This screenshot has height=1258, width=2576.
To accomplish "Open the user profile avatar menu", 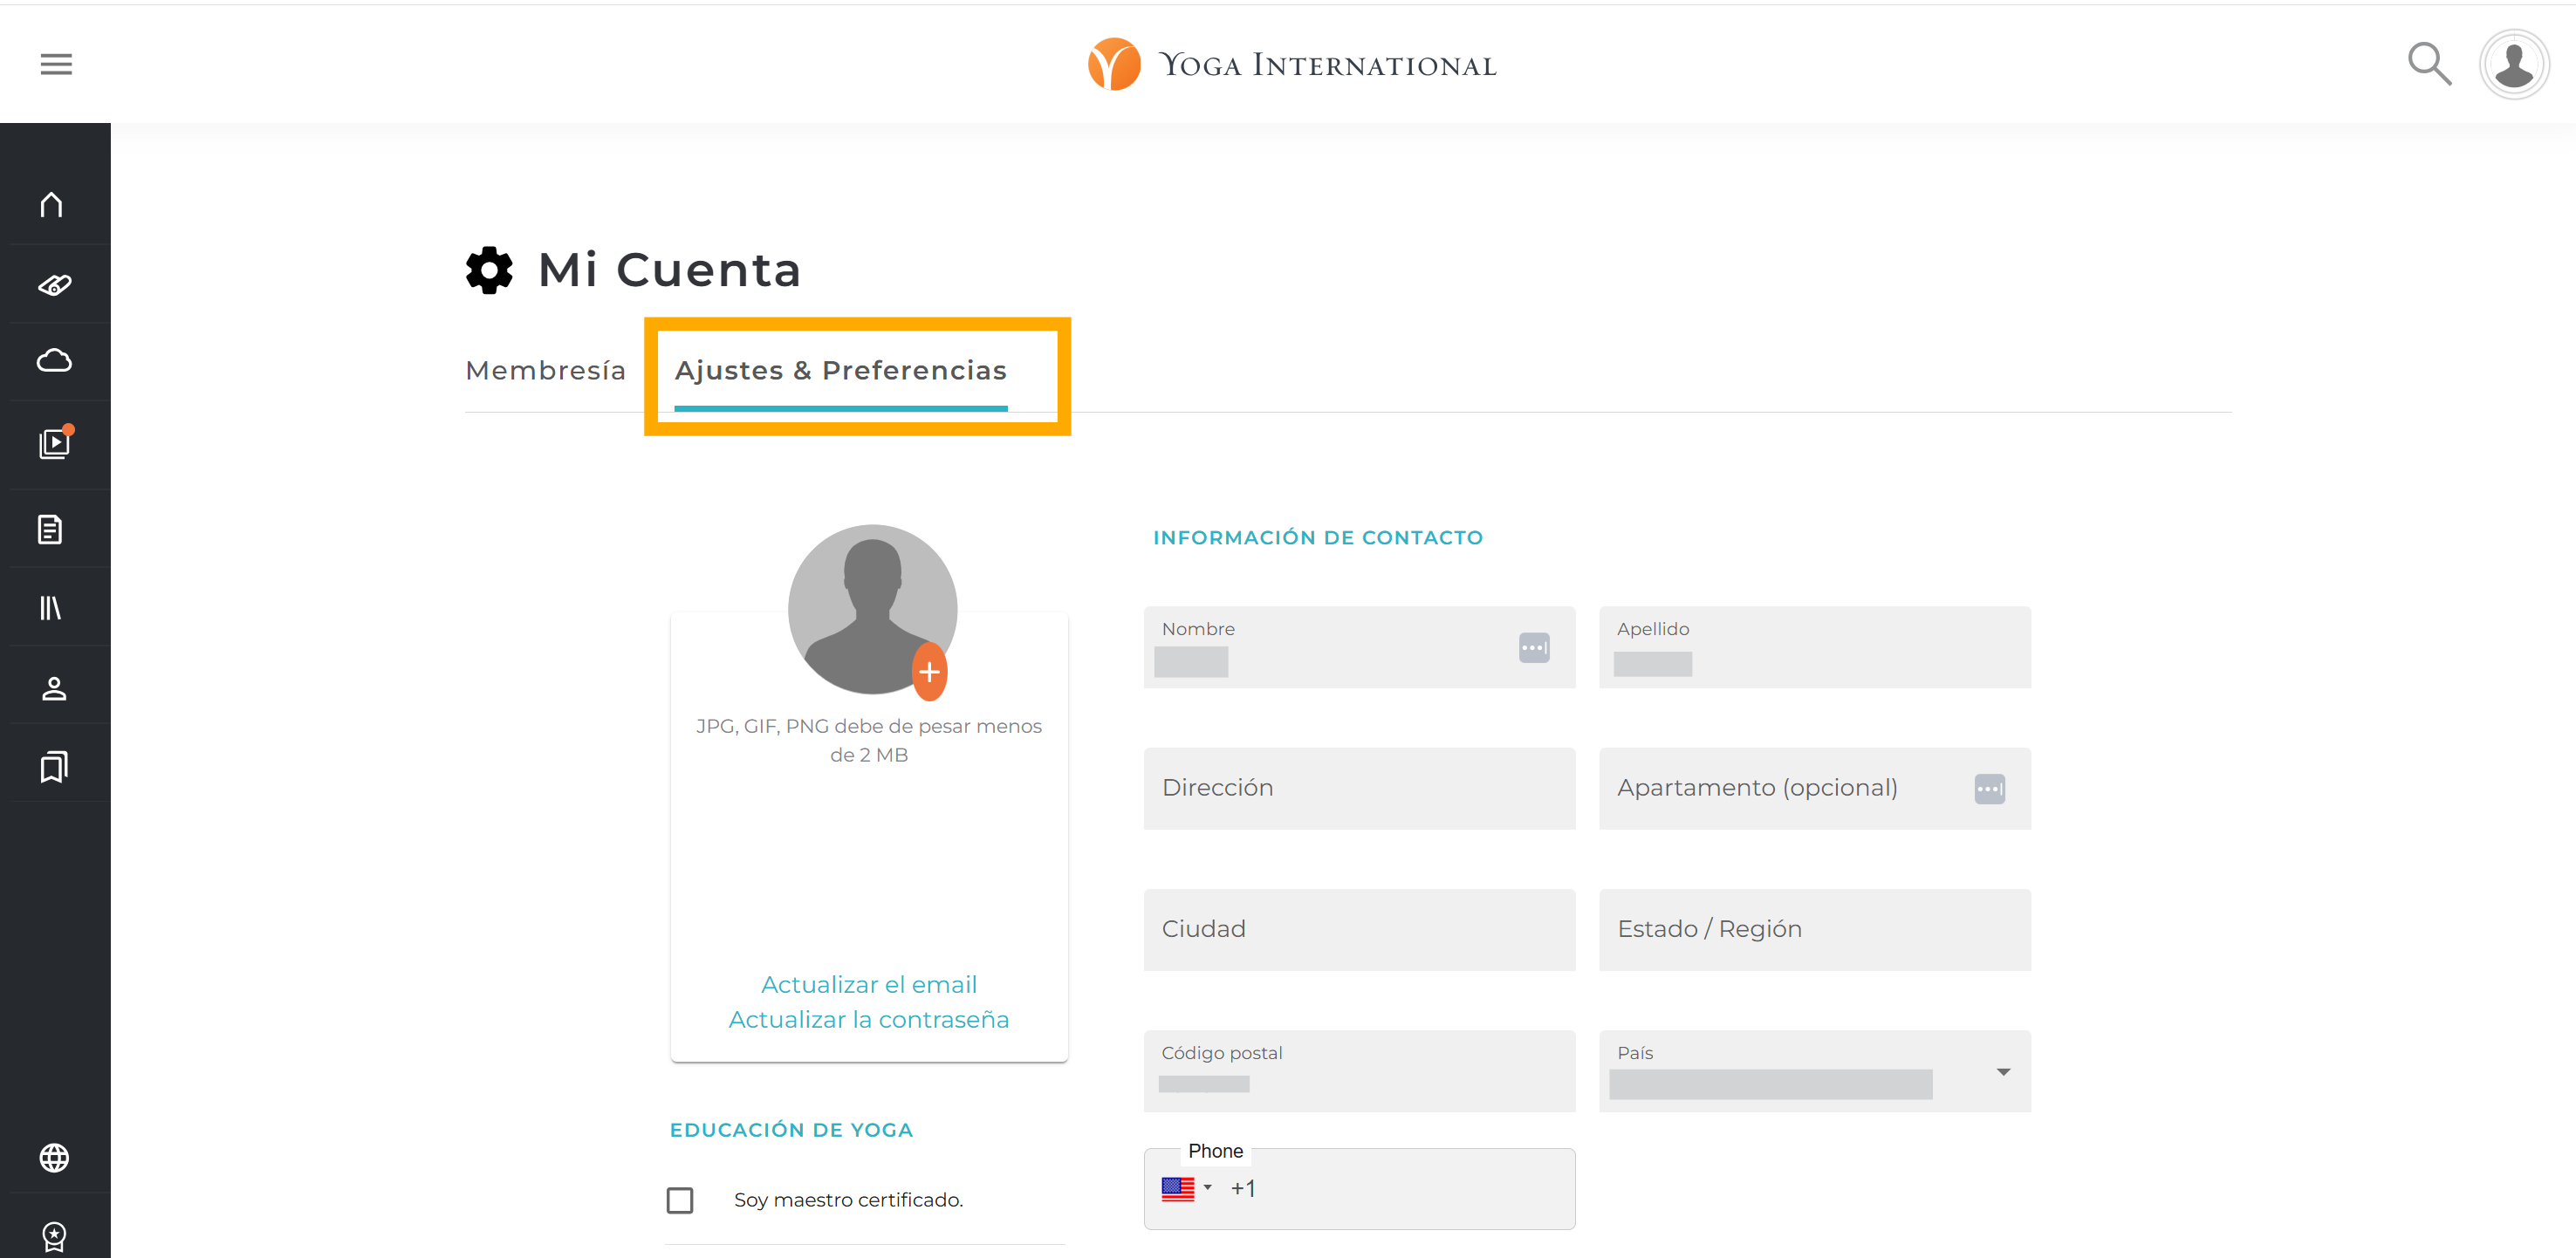I will pos(2514,65).
